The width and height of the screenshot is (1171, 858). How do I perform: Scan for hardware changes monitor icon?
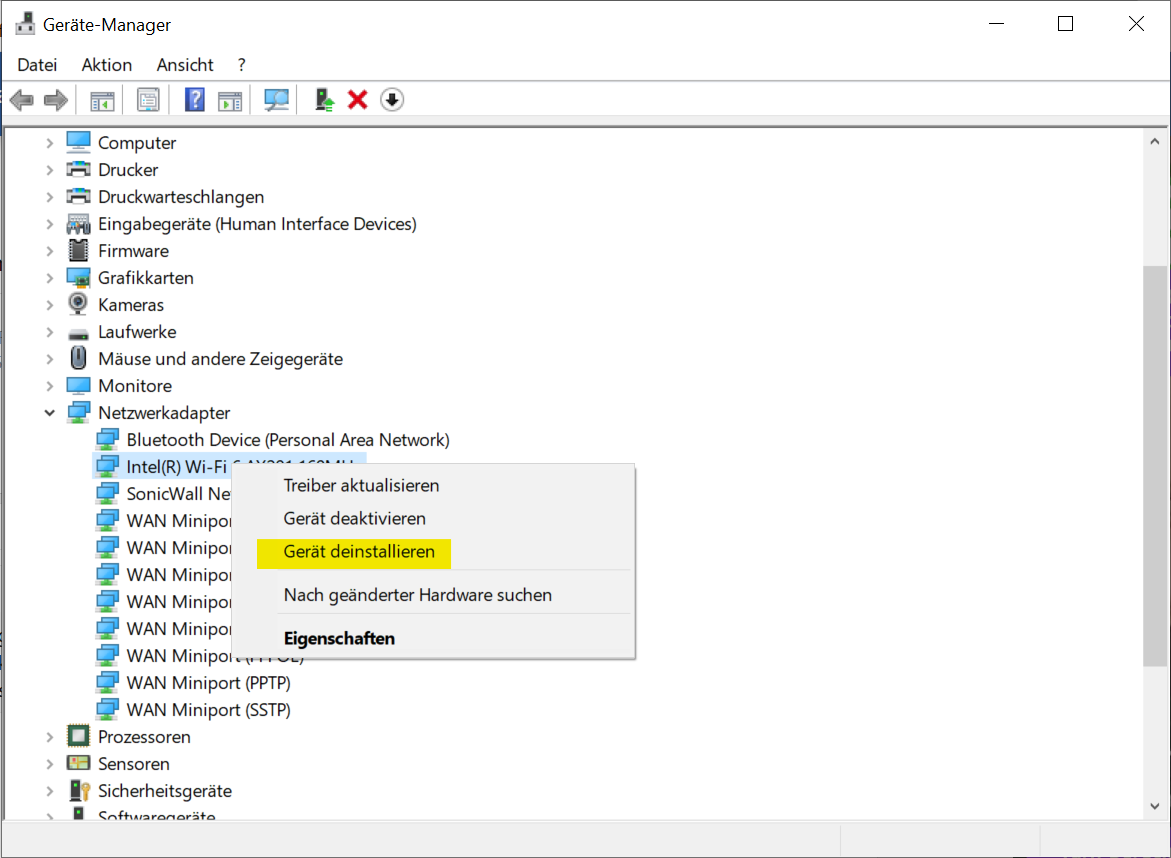tap(276, 100)
